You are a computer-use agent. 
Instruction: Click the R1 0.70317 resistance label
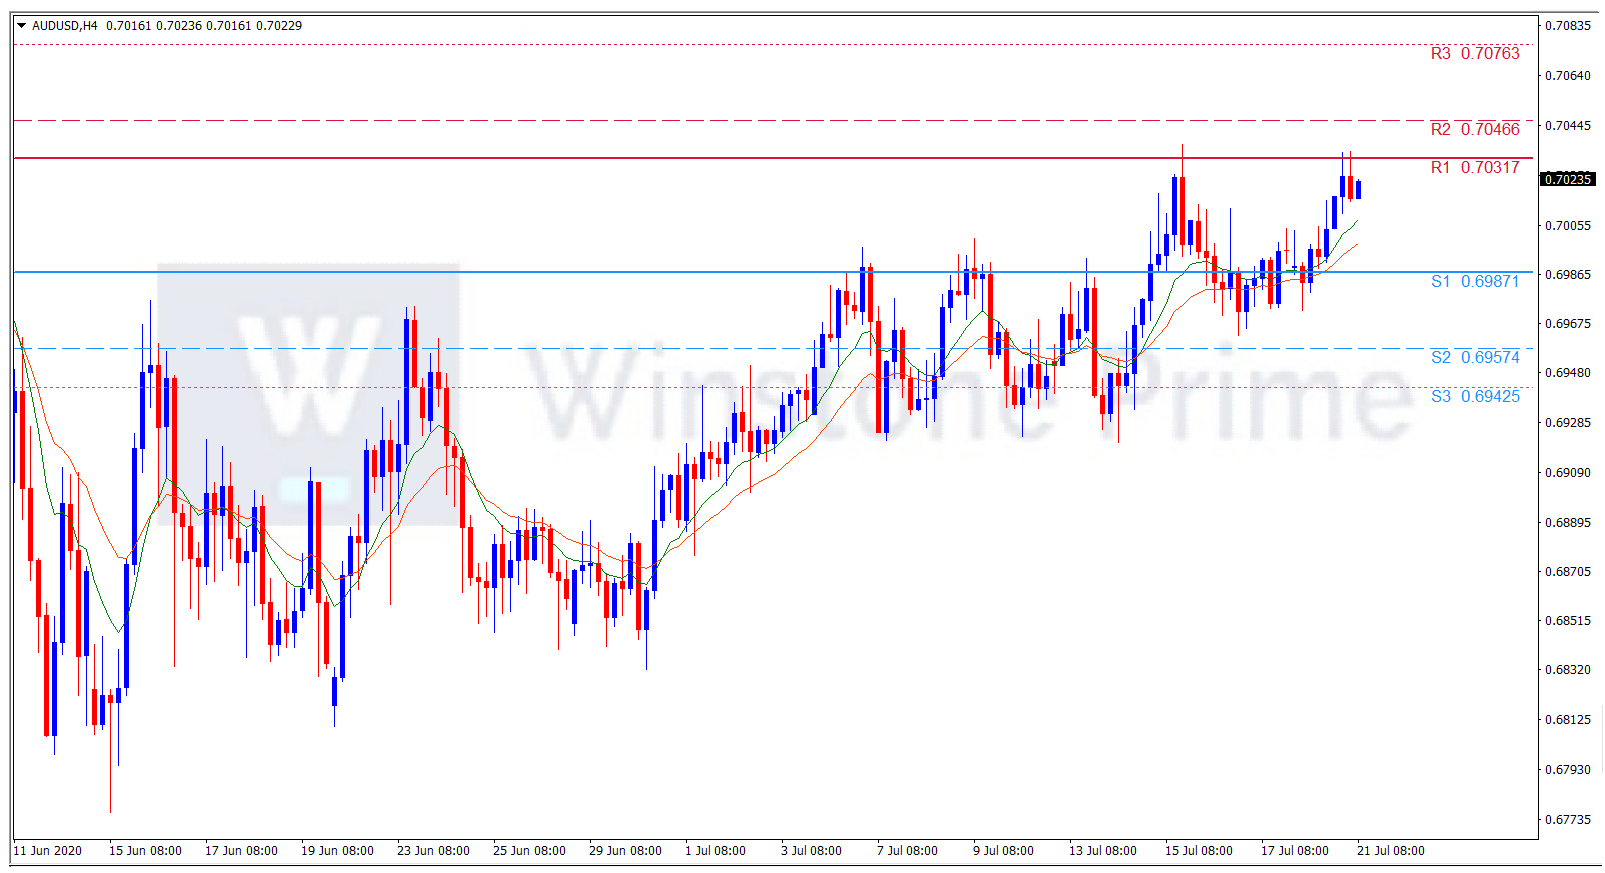[x=1474, y=168]
